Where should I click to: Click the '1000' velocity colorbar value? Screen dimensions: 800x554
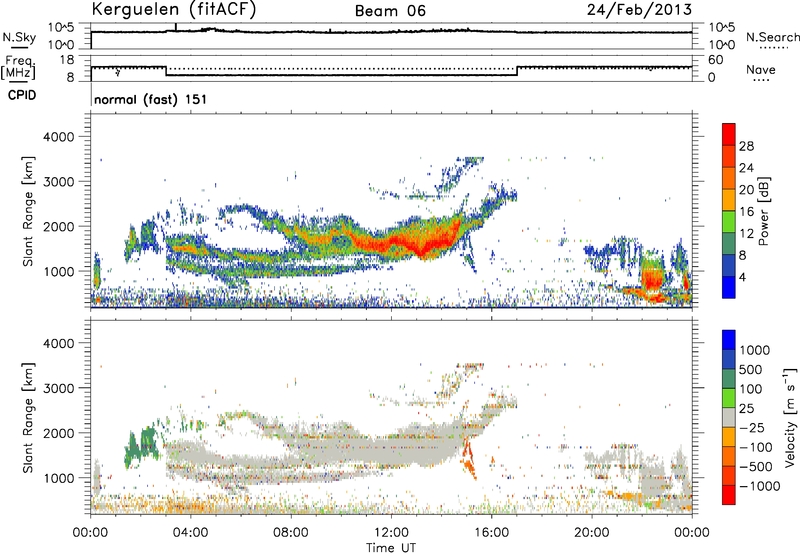click(754, 350)
